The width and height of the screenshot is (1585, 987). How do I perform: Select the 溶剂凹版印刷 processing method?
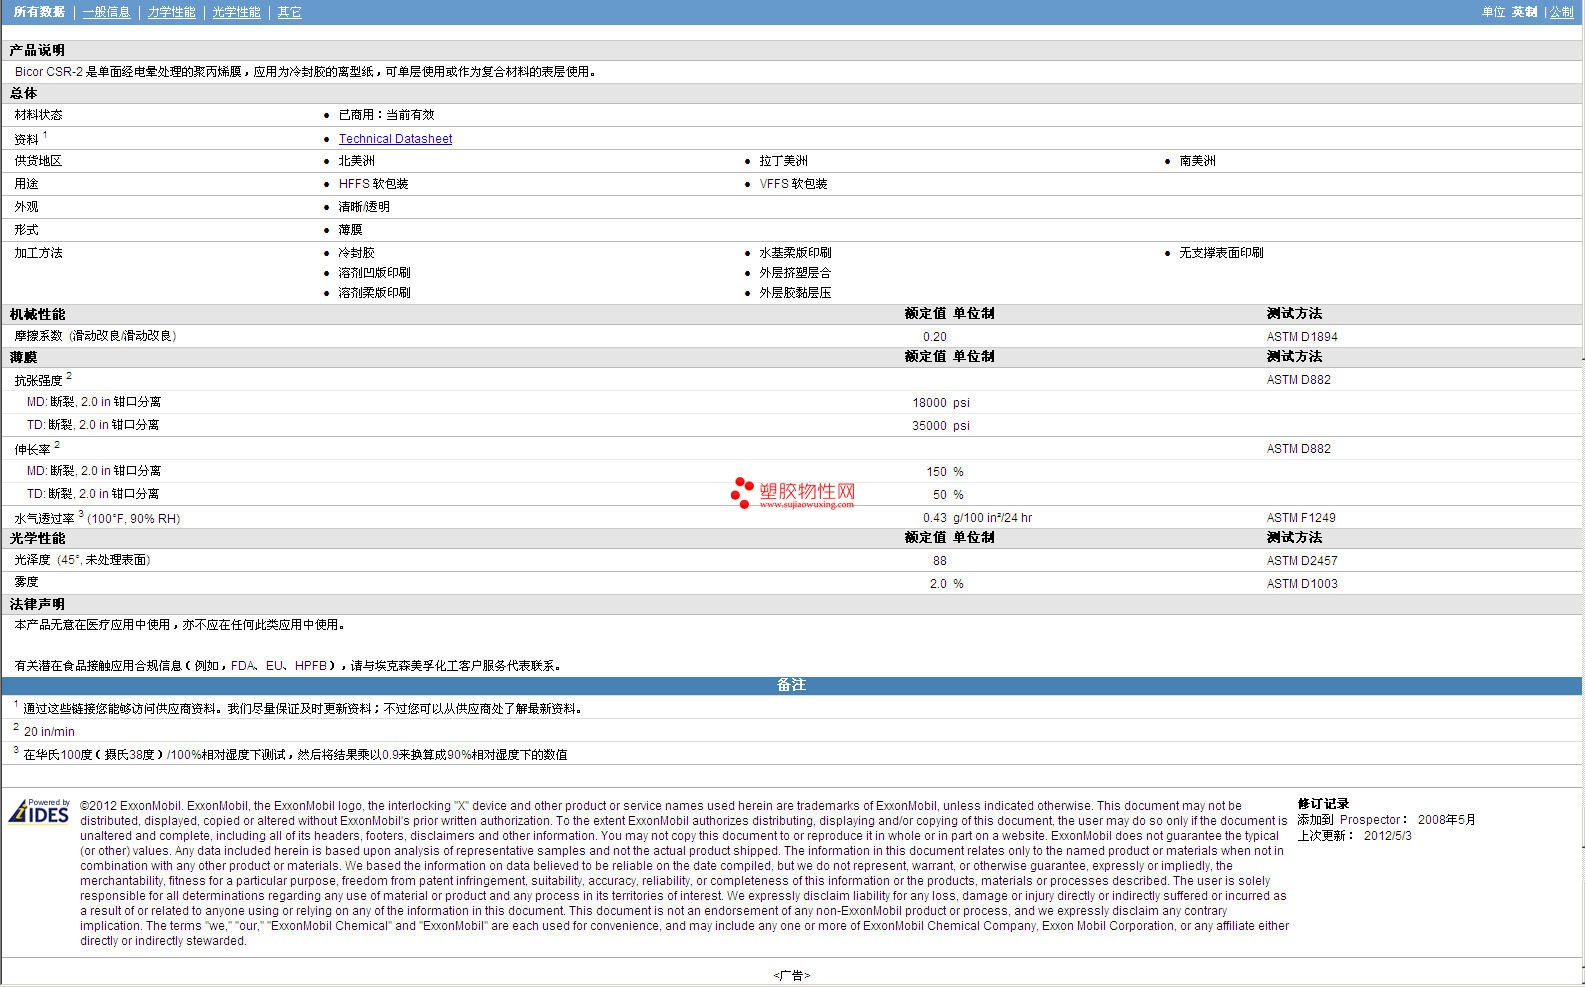tap(374, 273)
